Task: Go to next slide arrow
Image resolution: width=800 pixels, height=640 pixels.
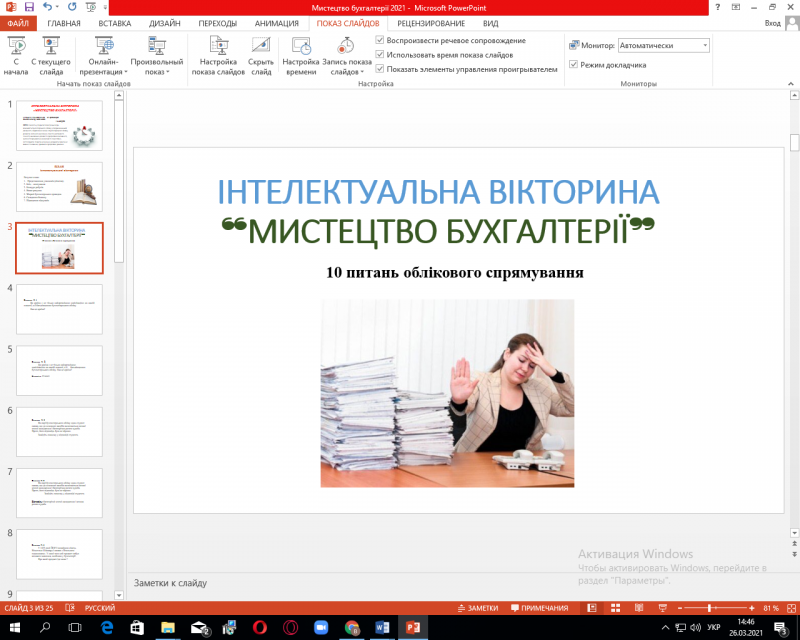Action: [x=794, y=554]
